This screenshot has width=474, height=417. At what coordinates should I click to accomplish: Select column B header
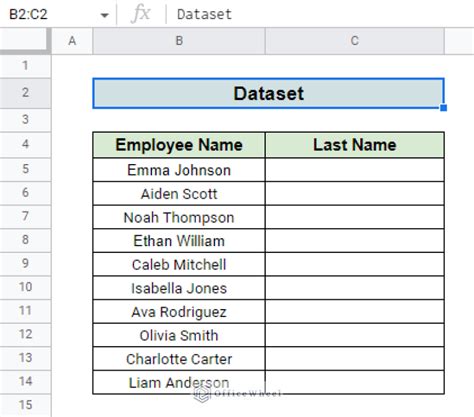coord(179,41)
